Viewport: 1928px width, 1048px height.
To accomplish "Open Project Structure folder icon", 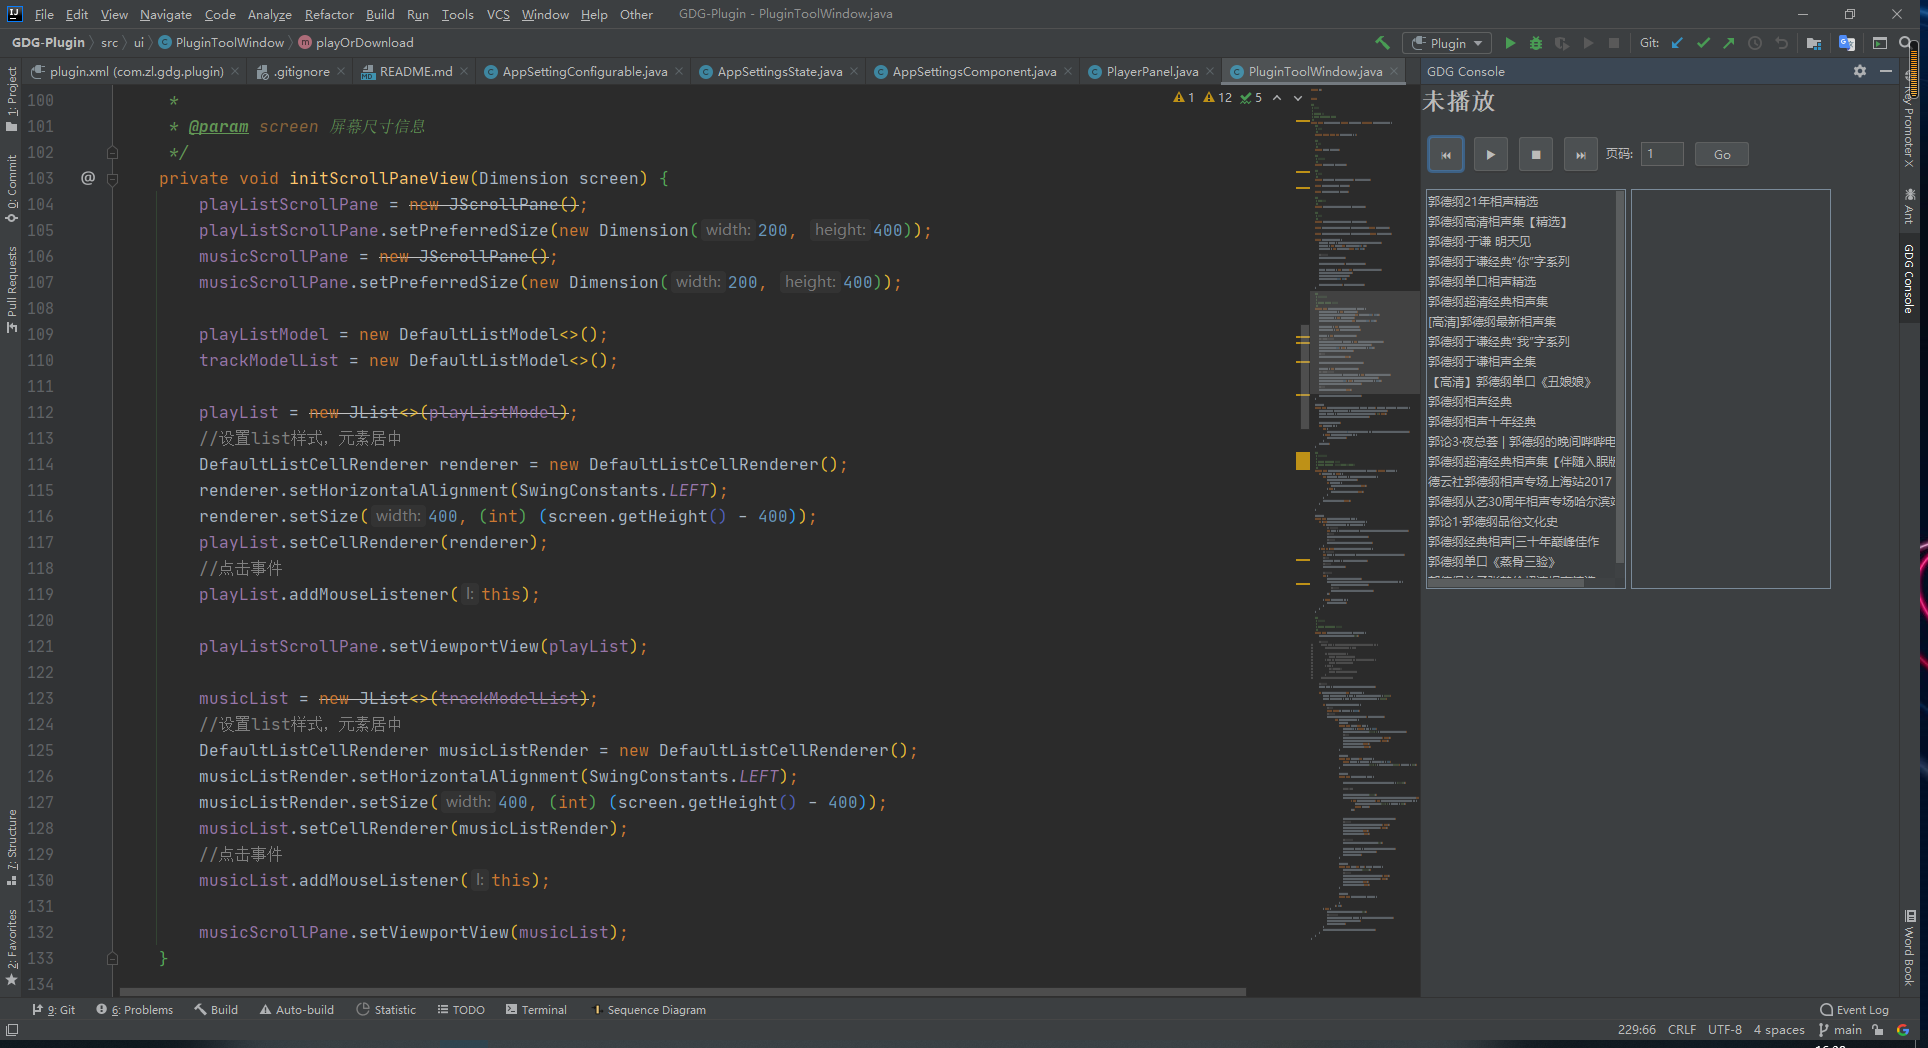I will [x=1814, y=43].
